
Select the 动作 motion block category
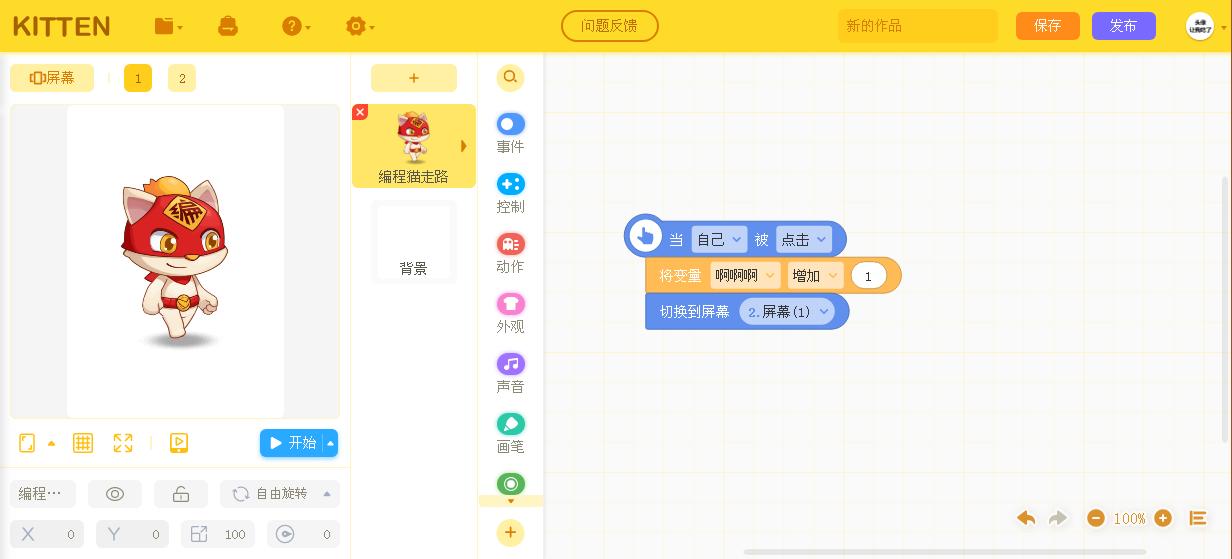coord(510,253)
